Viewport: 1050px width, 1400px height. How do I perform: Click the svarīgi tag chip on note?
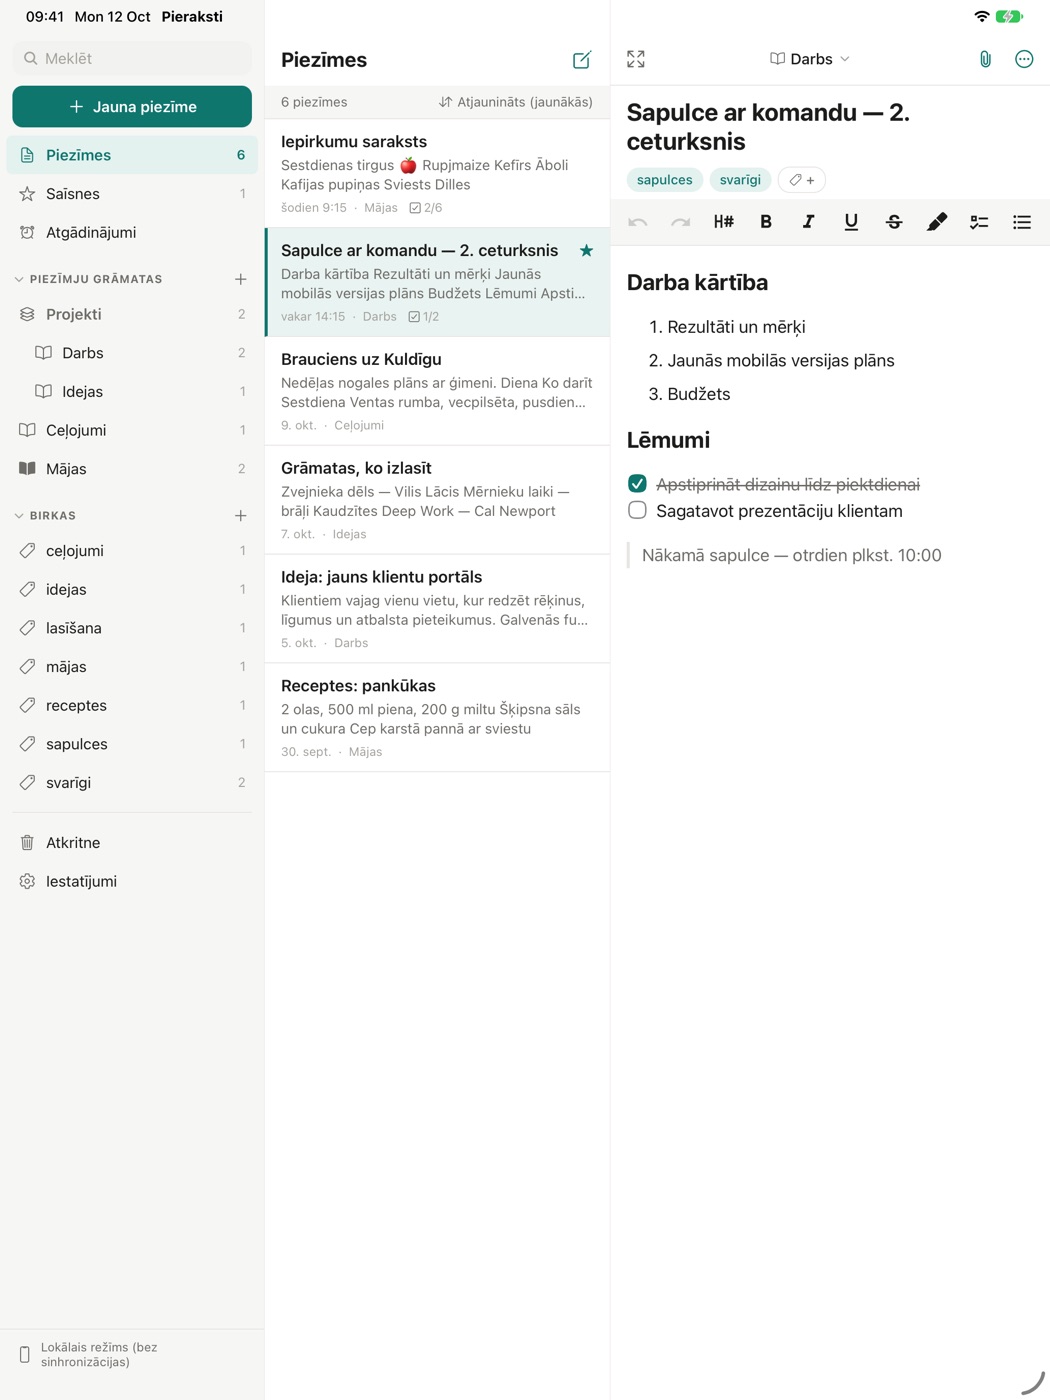click(x=740, y=180)
